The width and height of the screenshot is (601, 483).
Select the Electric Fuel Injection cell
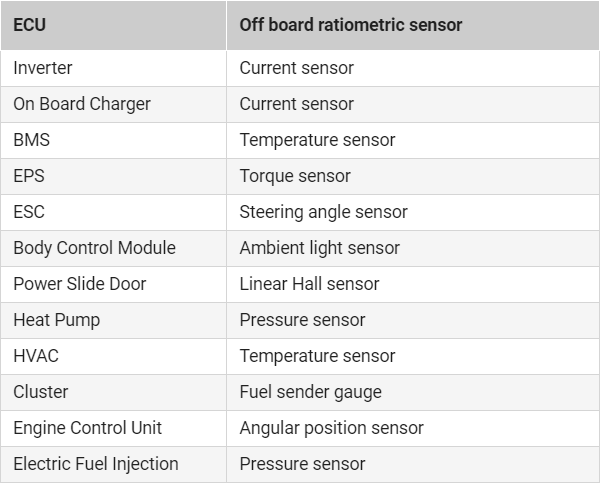click(96, 464)
